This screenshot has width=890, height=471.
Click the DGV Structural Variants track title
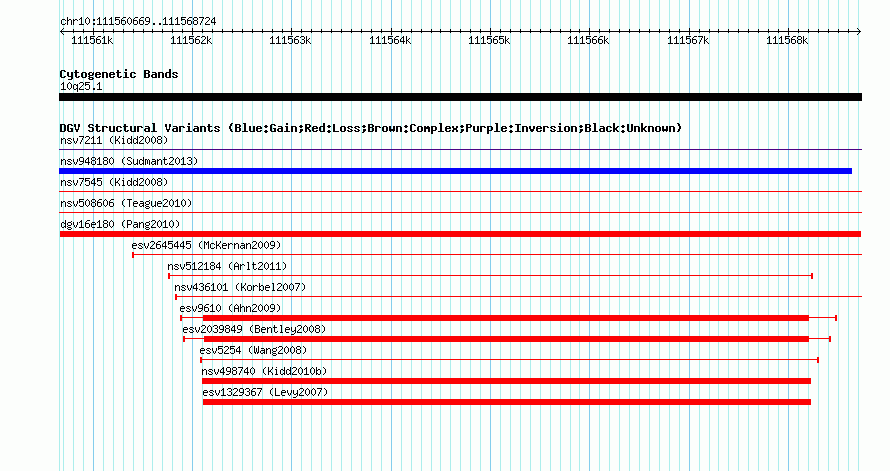tap(371, 128)
